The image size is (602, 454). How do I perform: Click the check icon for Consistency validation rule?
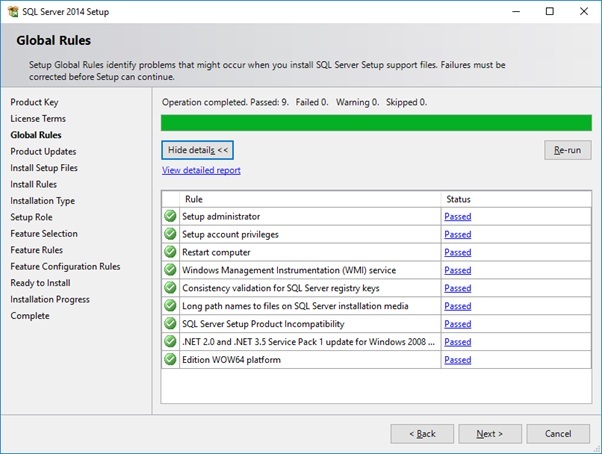coord(170,287)
